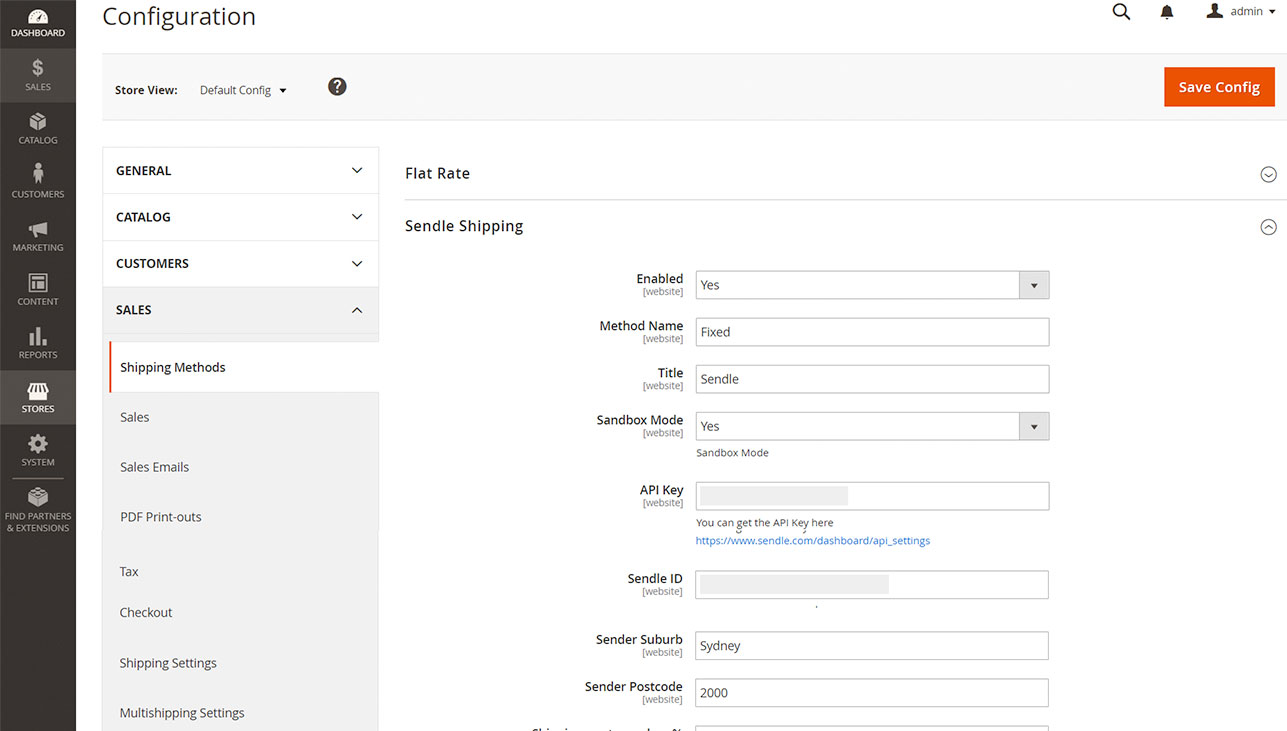Open the notifications bell icon

point(1166,13)
